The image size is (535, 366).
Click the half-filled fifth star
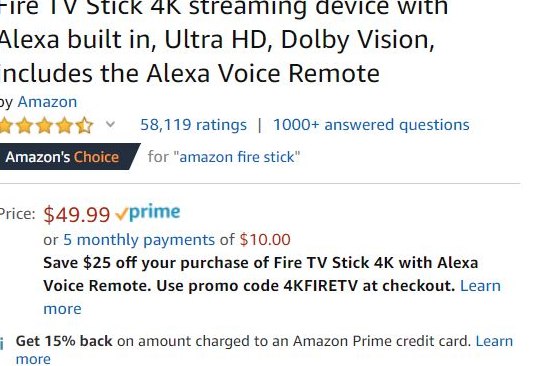(85, 125)
